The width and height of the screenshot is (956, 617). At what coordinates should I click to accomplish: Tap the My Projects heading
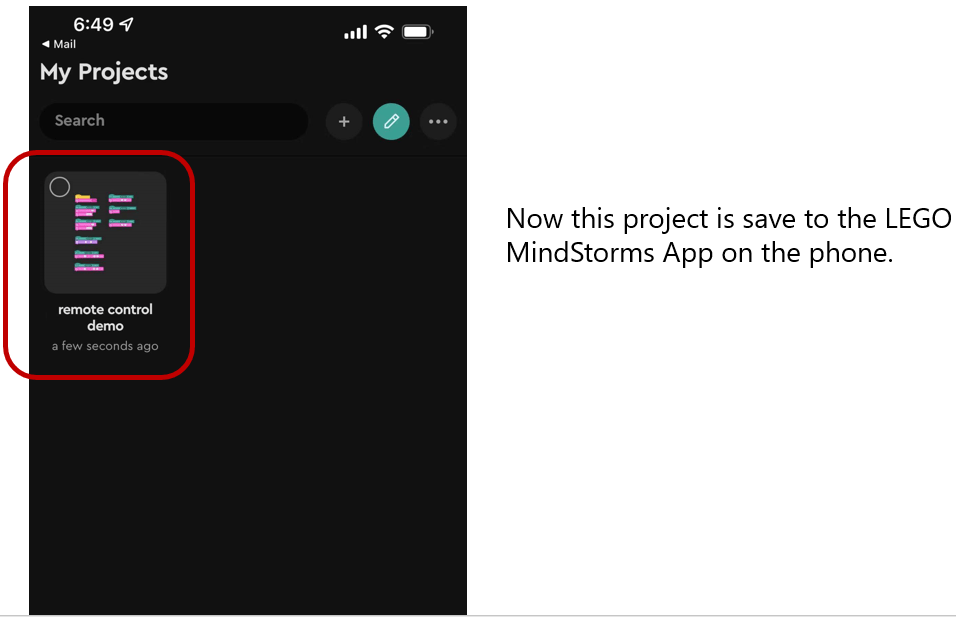coord(104,72)
